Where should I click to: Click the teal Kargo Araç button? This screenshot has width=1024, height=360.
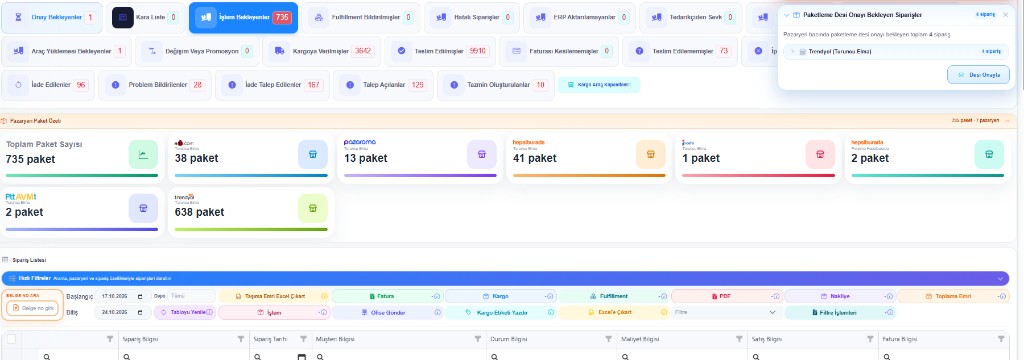[599, 85]
